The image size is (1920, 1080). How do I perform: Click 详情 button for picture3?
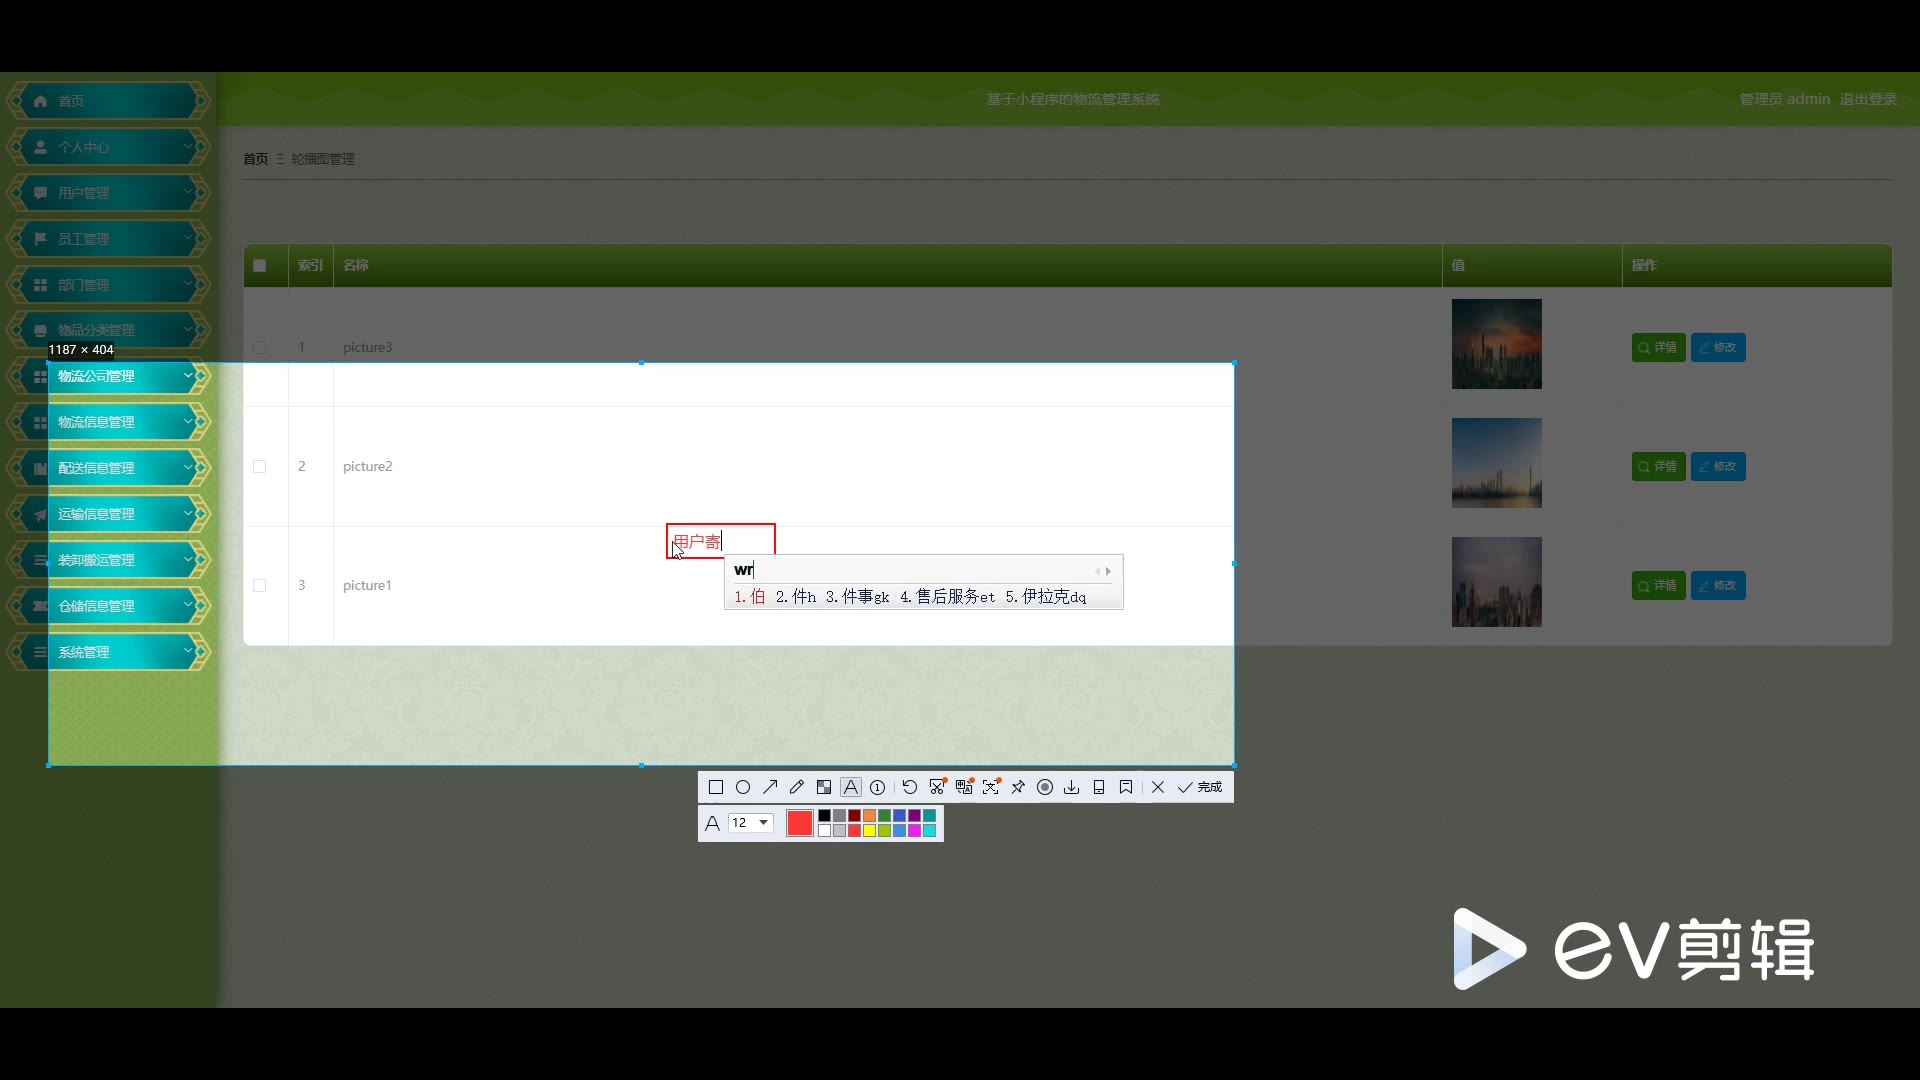click(1658, 347)
